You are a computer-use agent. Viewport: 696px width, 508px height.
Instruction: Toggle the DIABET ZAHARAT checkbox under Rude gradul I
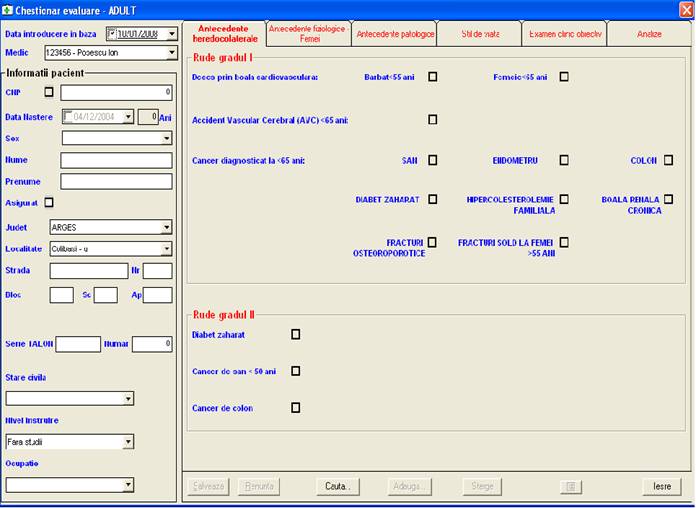(433, 199)
